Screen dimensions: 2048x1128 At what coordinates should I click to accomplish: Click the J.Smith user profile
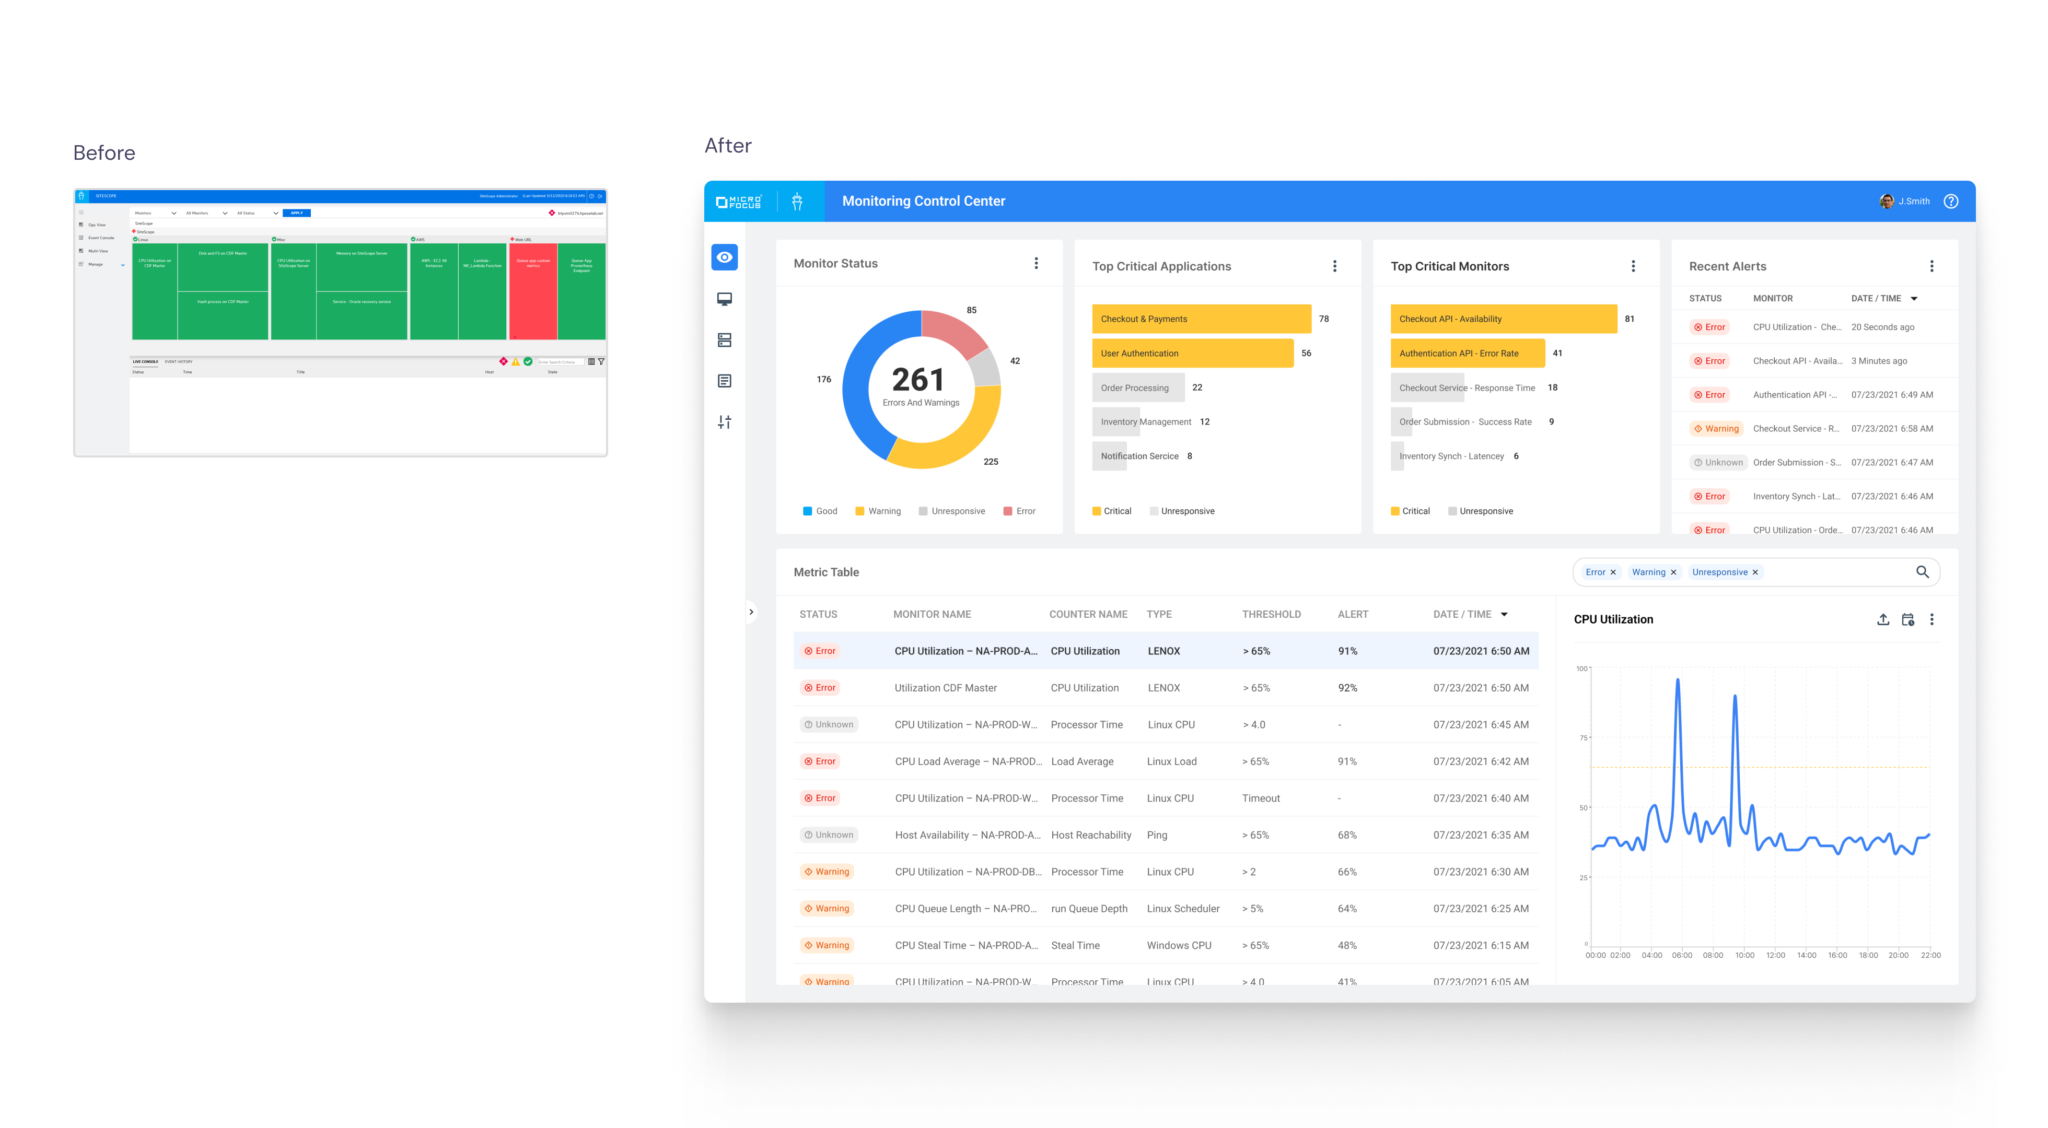point(1904,201)
